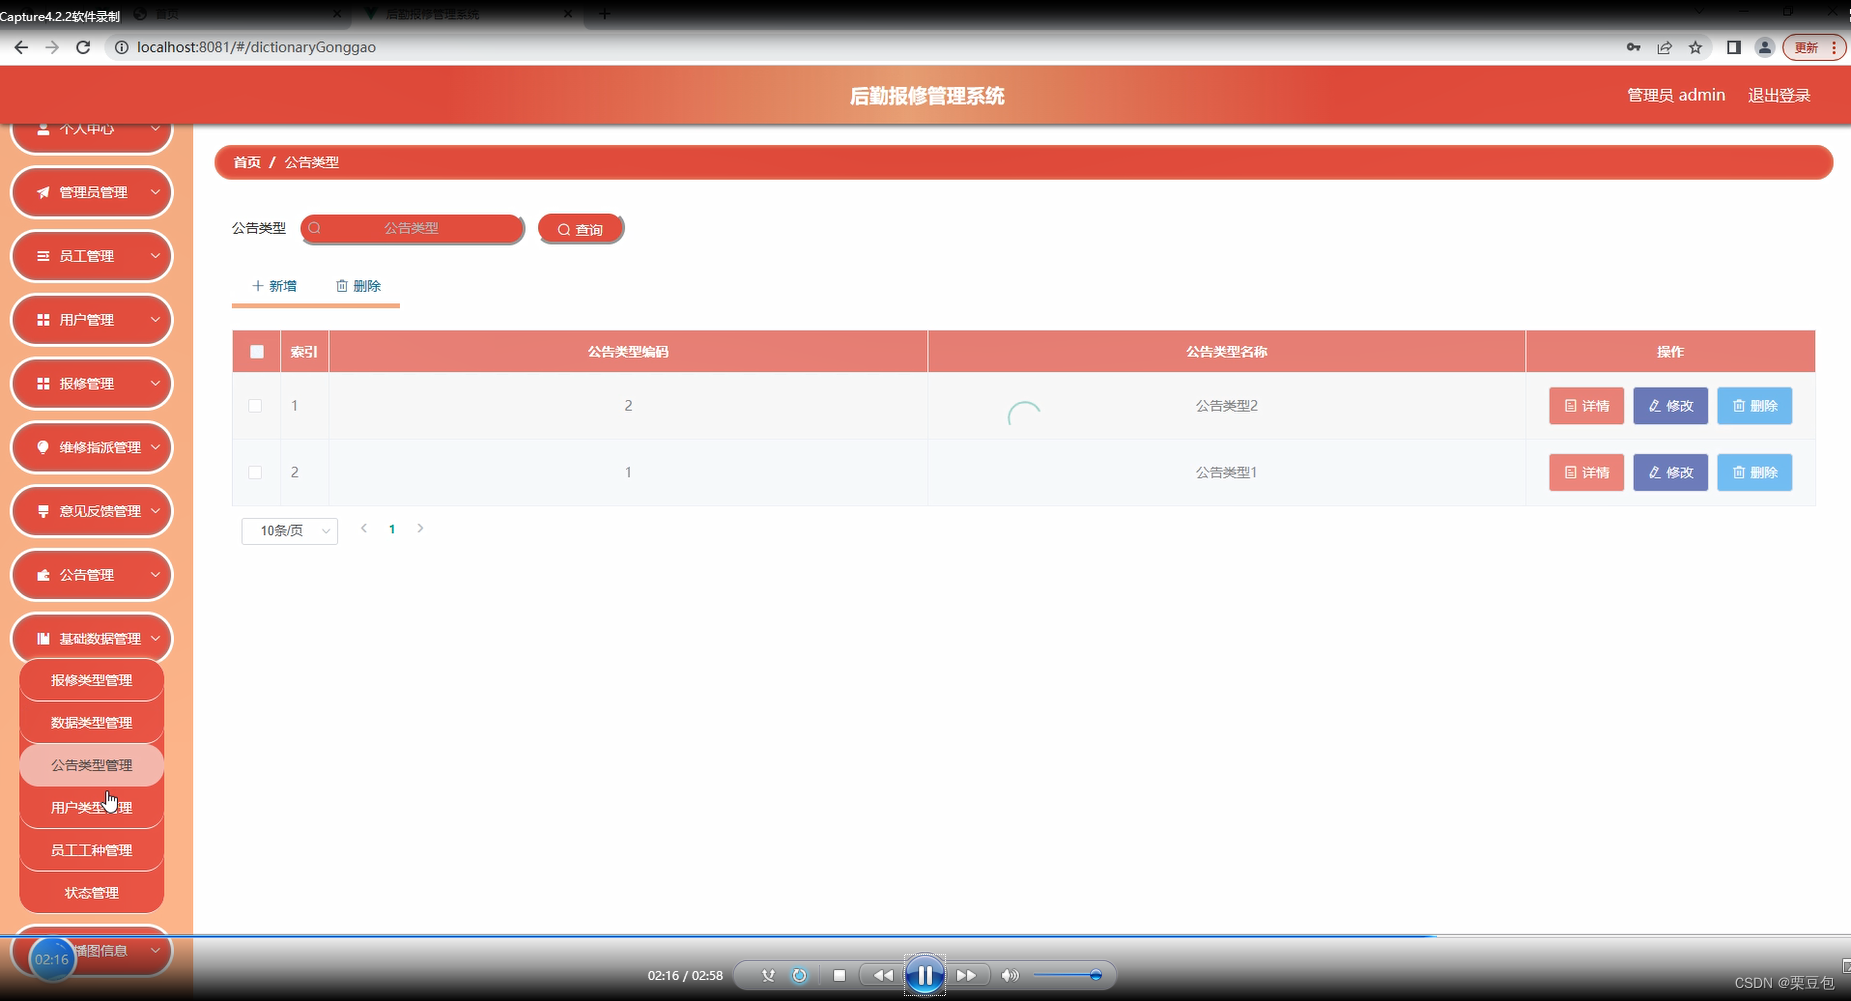
Task: Click 修改 for 公告类型1 row
Action: (1671, 472)
